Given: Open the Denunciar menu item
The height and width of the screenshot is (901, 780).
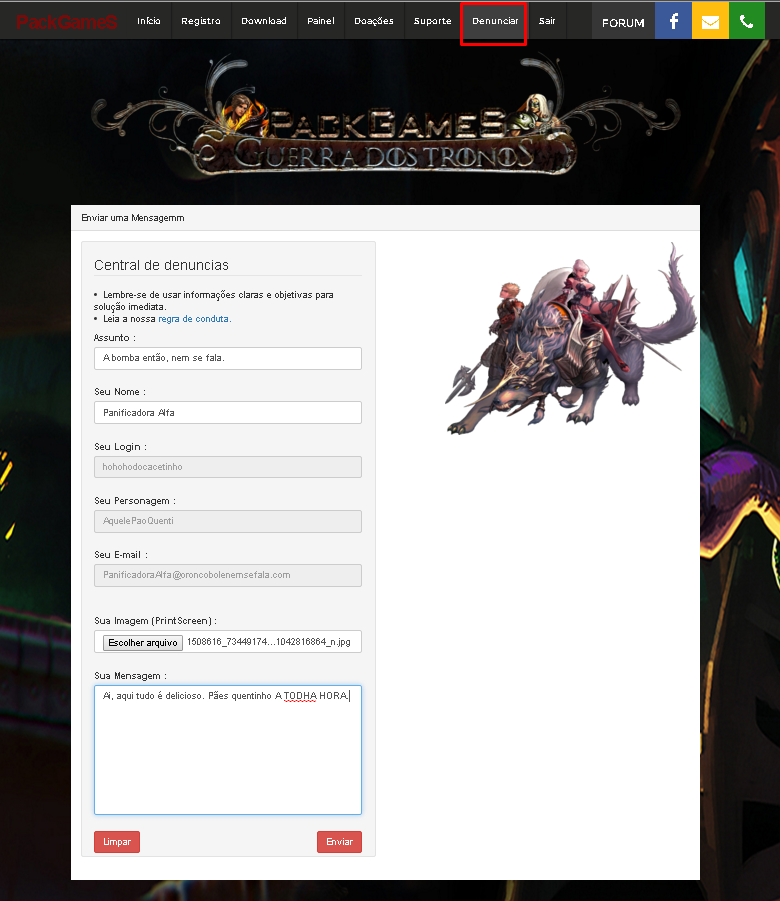Looking at the screenshot, I should click(x=495, y=21).
